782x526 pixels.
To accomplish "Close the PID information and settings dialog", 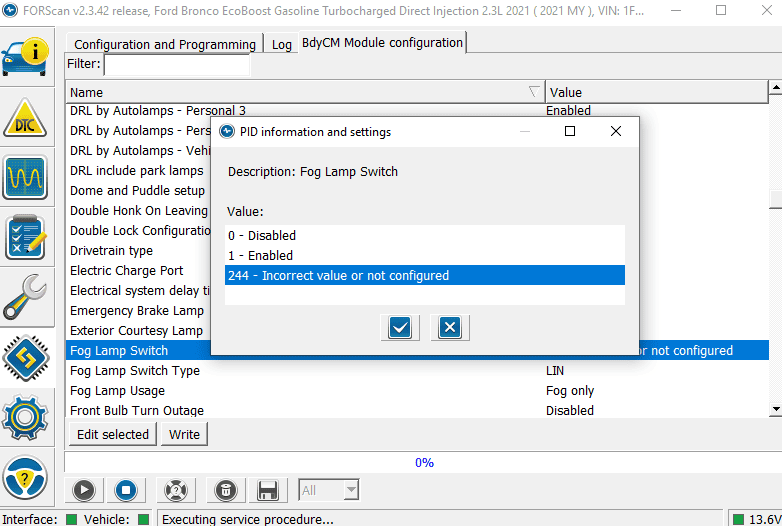I will [616, 131].
